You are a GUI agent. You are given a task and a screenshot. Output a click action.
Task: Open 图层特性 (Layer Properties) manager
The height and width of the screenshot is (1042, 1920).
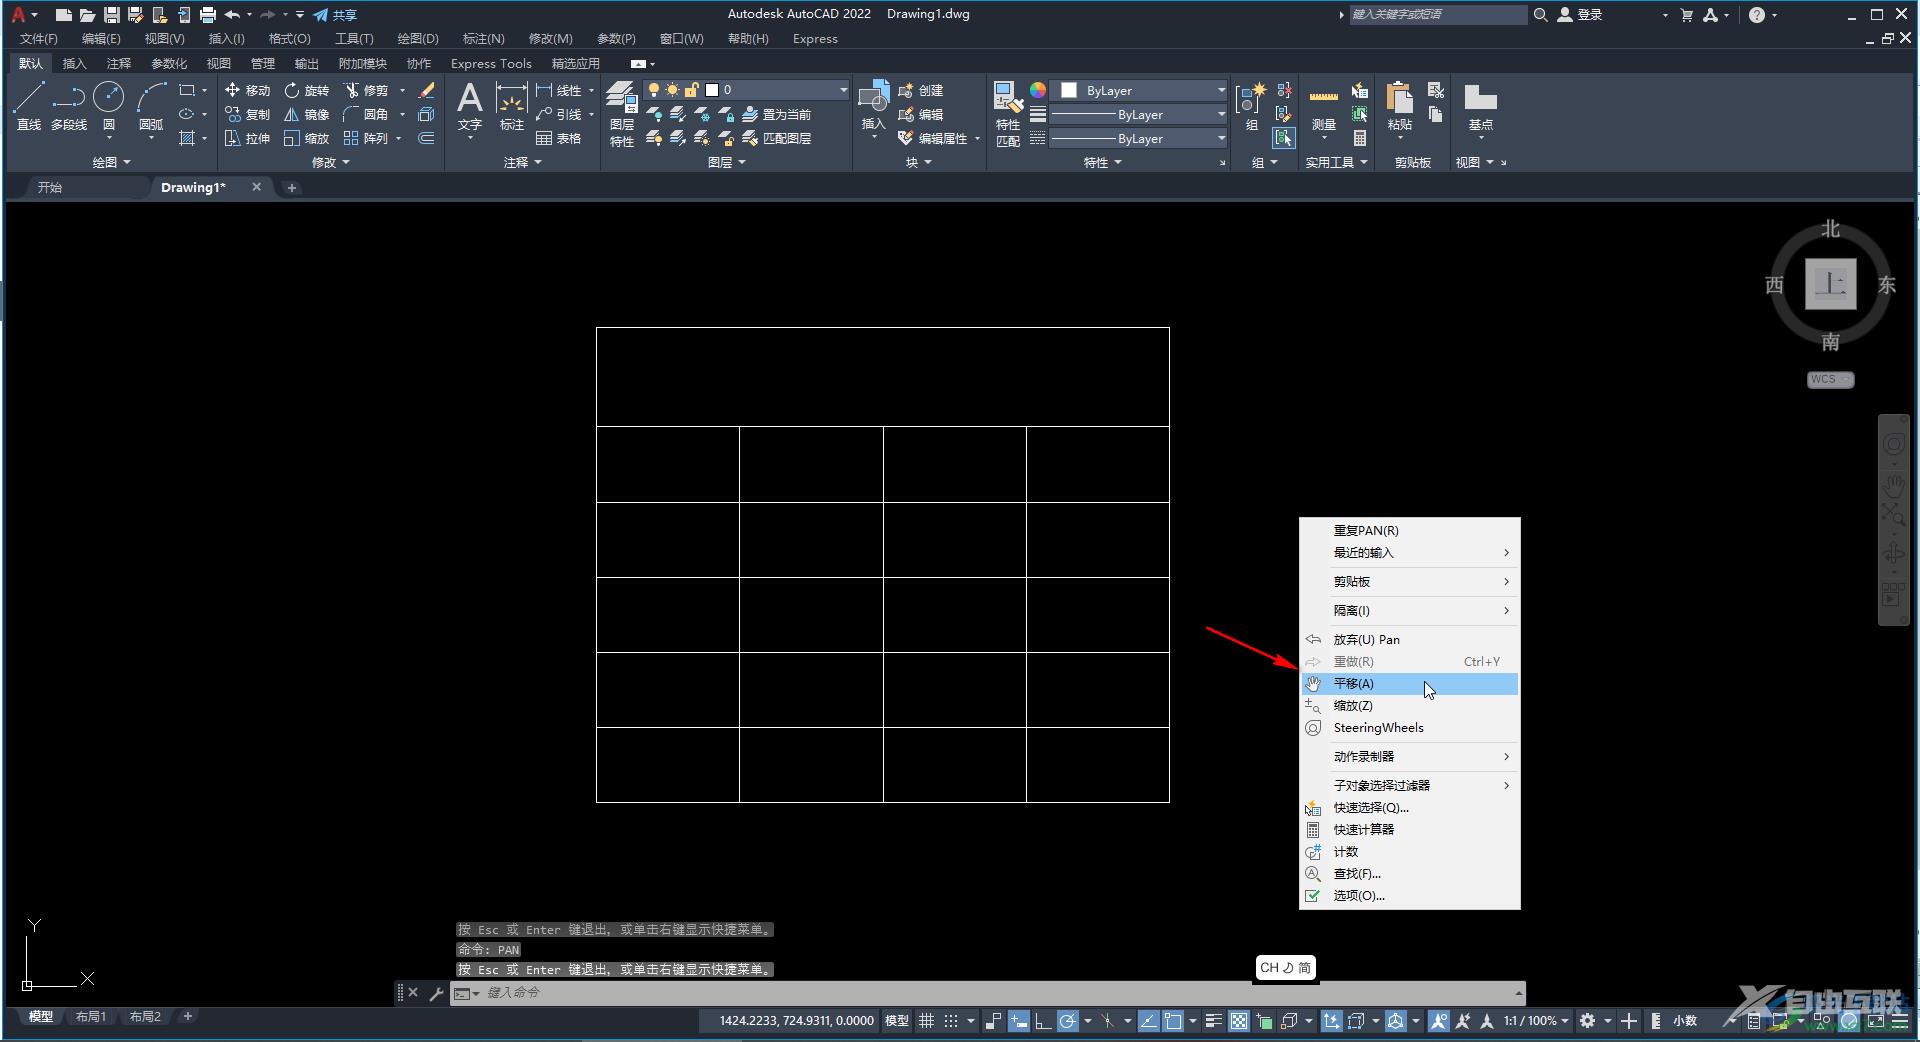click(622, 115)
